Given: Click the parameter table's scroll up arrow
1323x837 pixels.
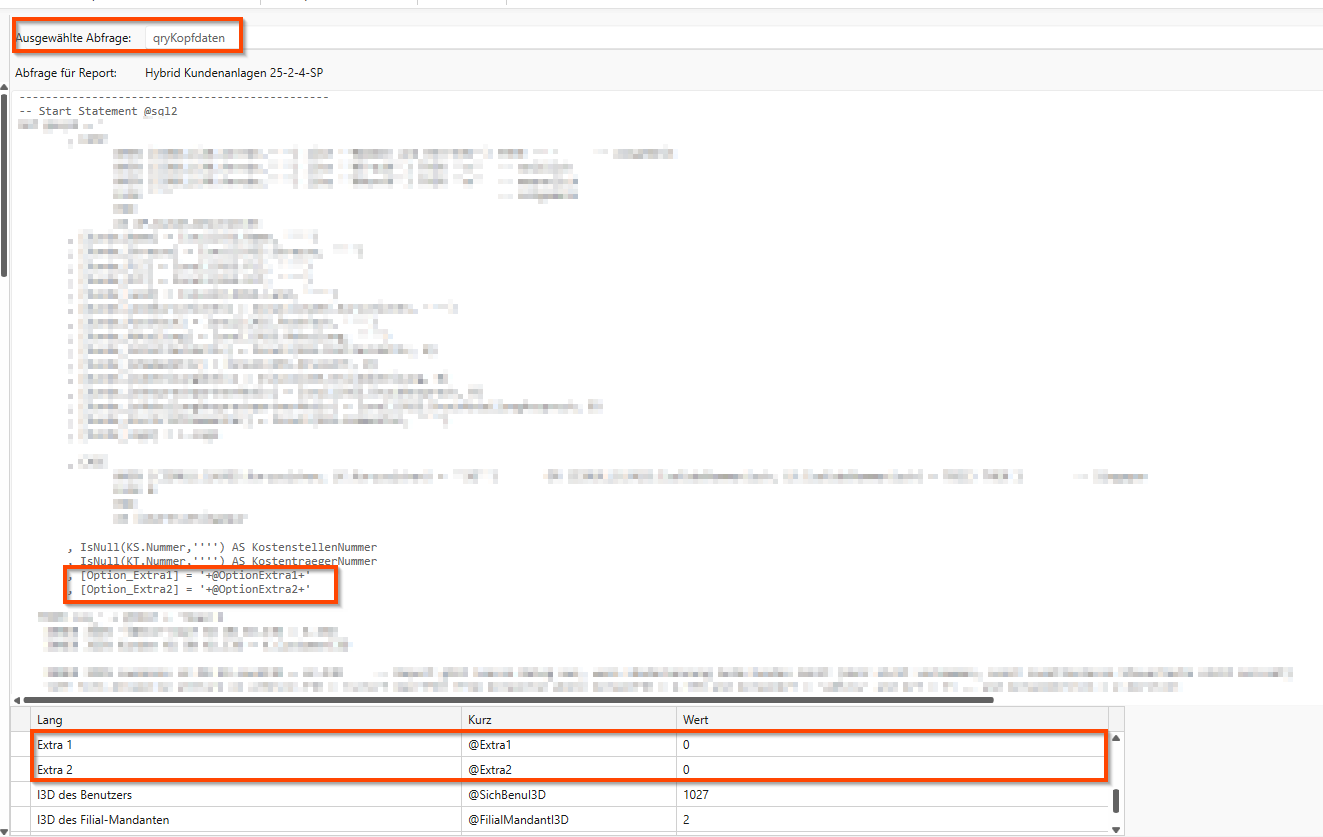Looking at the screenshot, I should pos(1116,739).
